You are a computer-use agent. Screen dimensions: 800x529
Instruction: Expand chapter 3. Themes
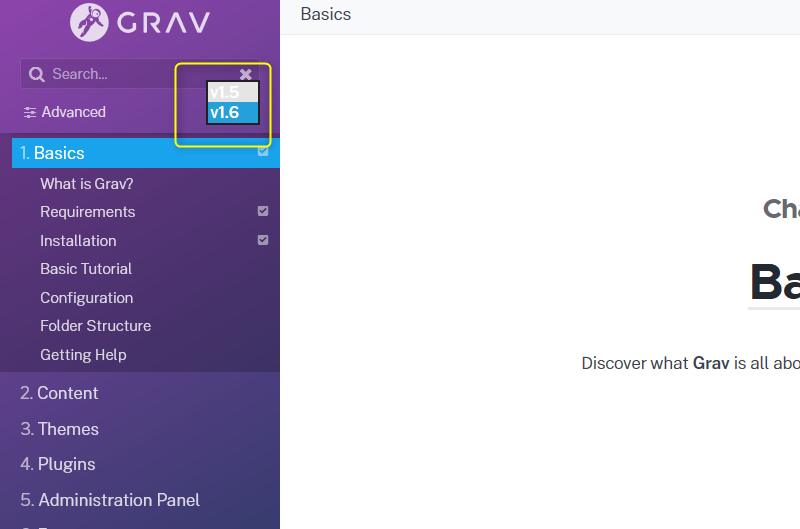click(x=59, y=429)
